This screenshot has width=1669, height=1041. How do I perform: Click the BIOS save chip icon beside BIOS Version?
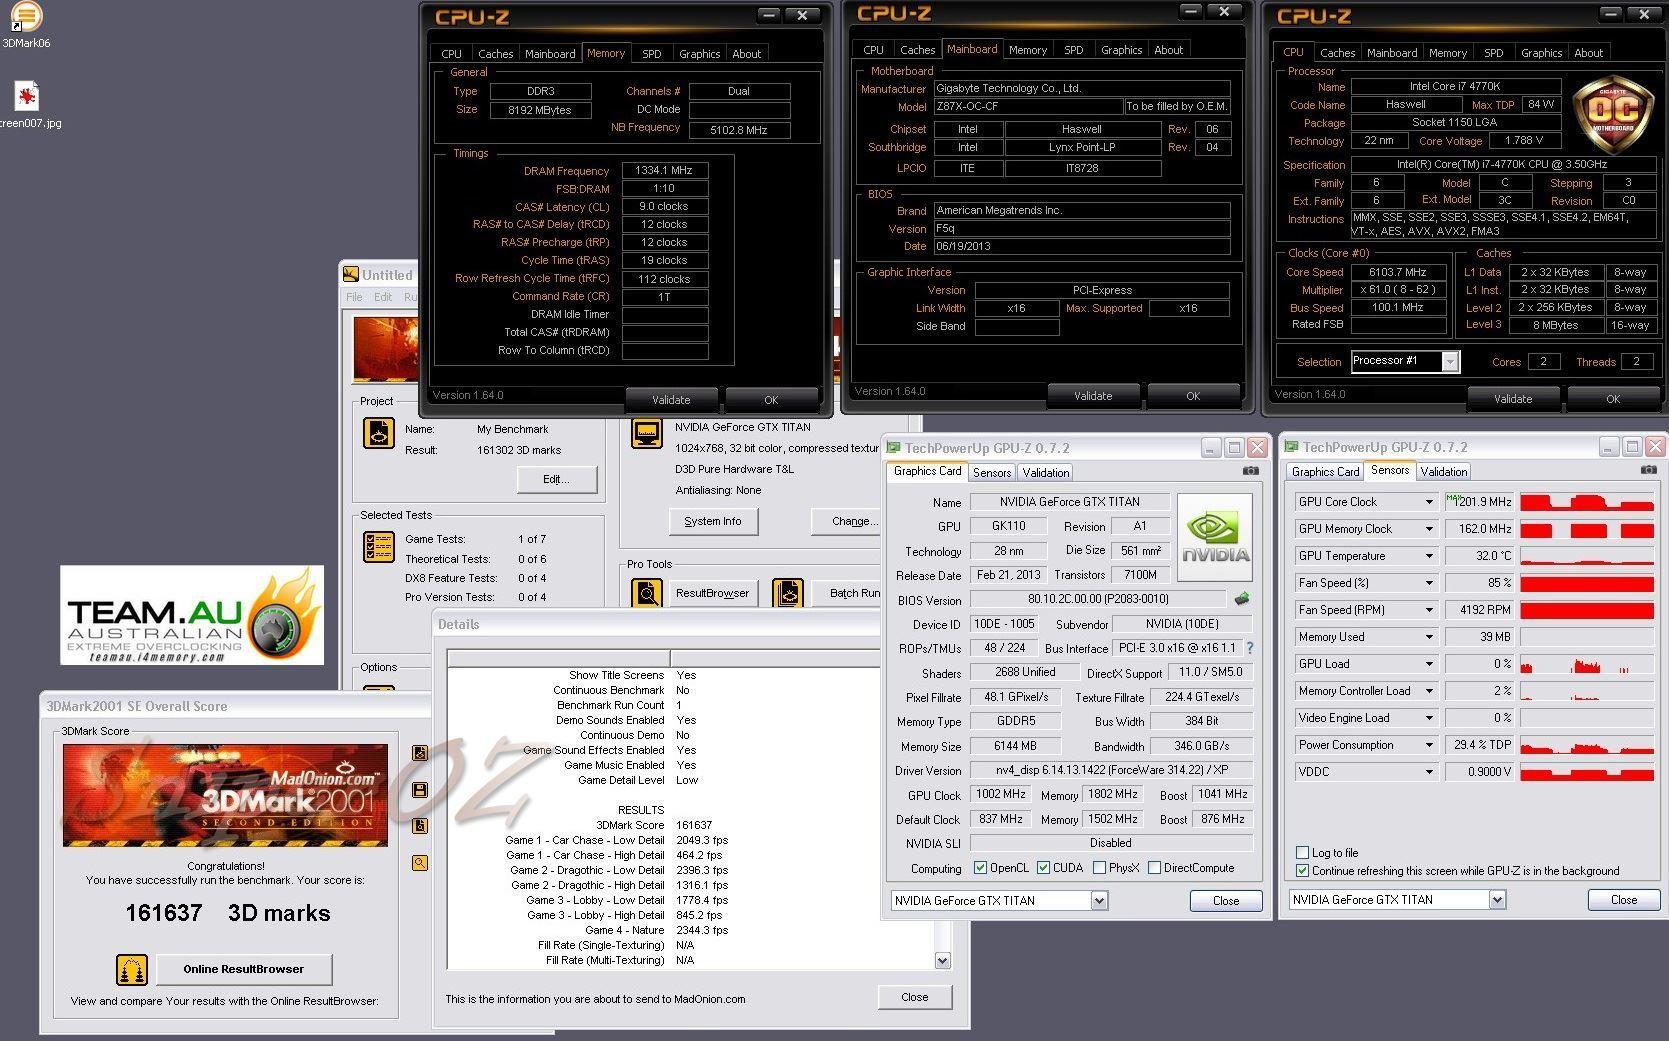1241,599
